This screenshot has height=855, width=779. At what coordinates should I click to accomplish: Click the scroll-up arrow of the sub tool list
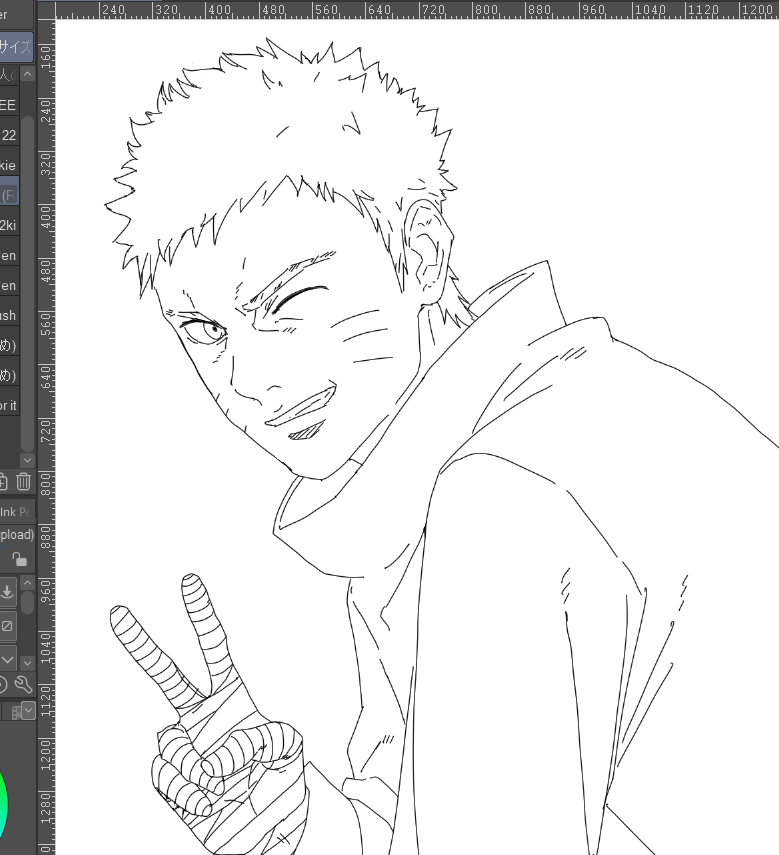pyautogui.click(x=27, y=74)
